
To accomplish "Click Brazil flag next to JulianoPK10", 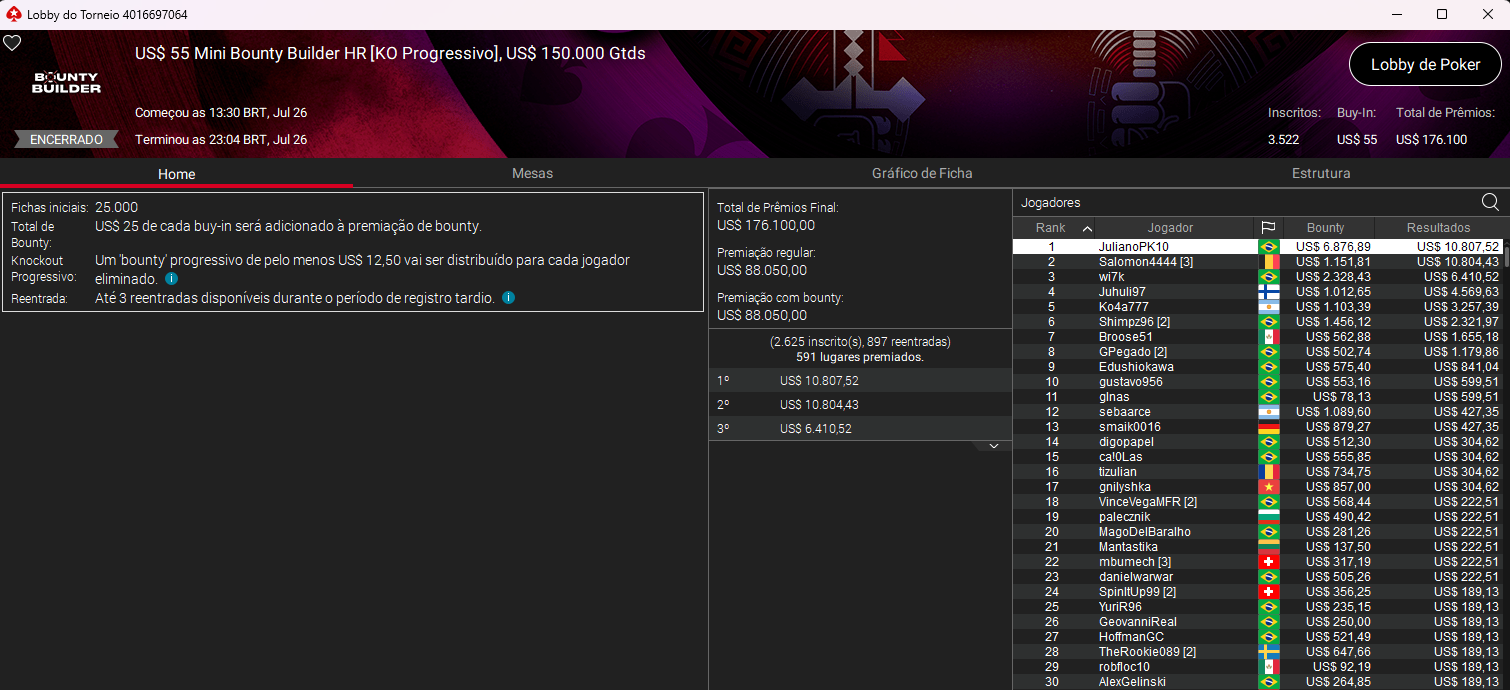I will pyautogui.click(x=1268, y=247).
